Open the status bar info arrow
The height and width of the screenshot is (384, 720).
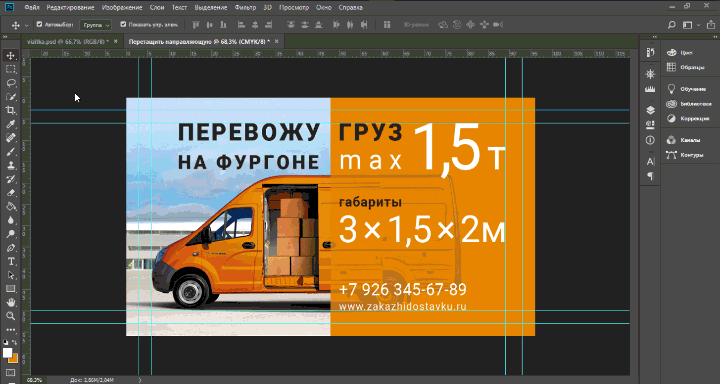point(140,380)
